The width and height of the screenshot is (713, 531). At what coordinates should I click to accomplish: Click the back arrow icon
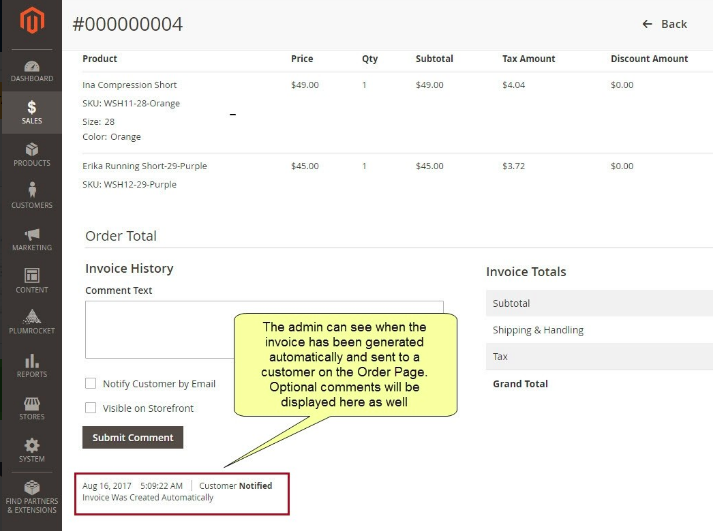tap(647, 24)
